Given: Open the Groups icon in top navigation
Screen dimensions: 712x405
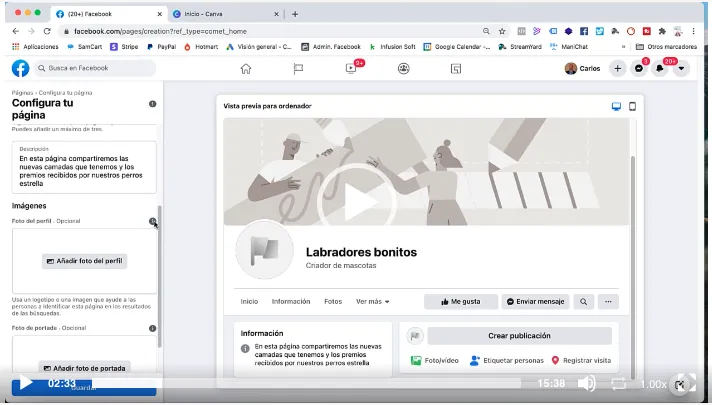Looking at the screenshot, I should [404, 69].
